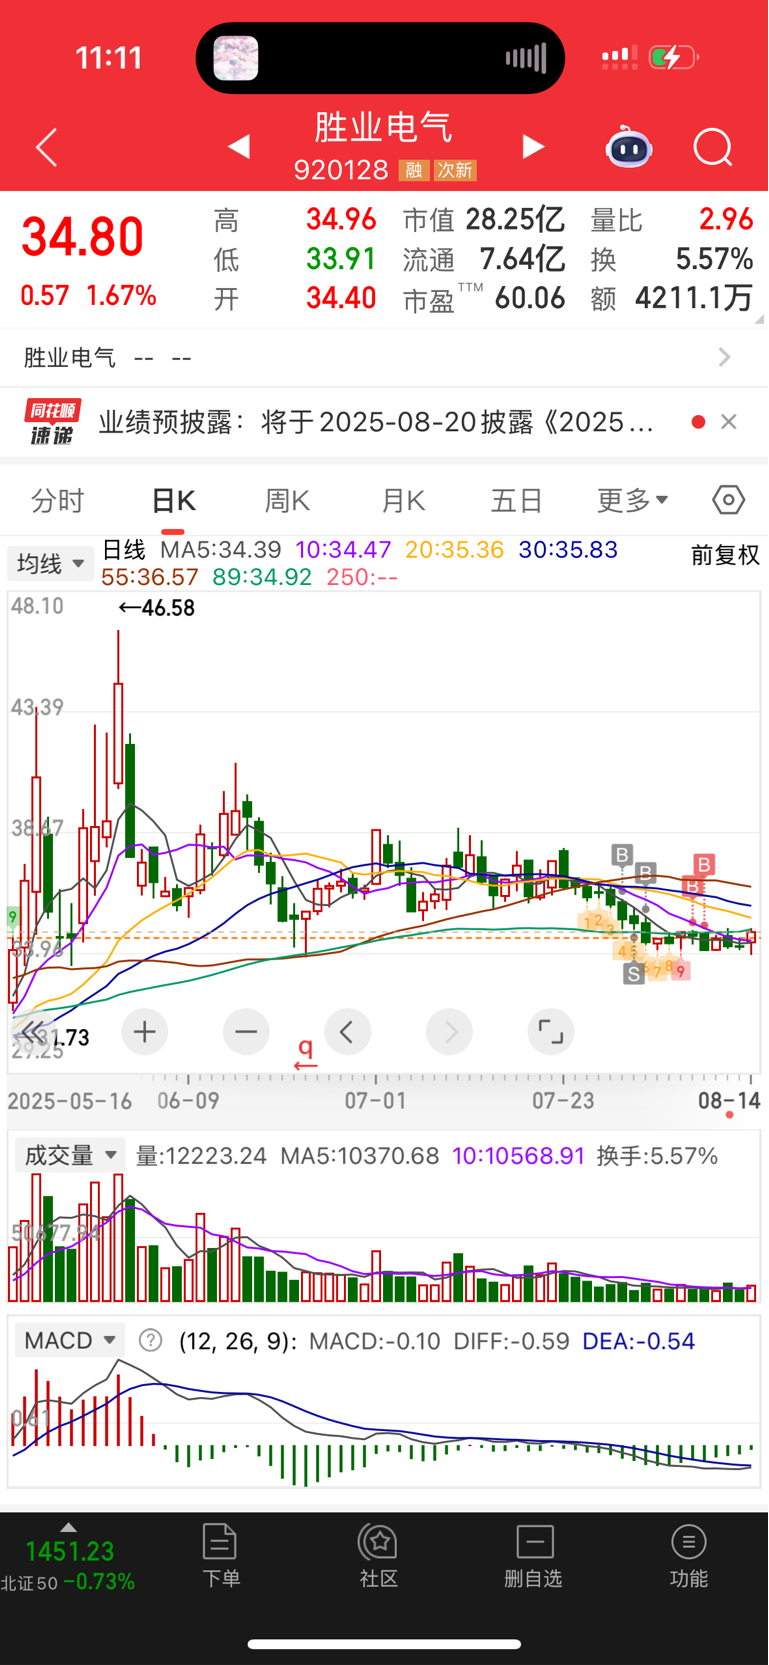Screen dimensions: 769x1665
Task: Open the 更多 period dropdown
Action: pyautogui.click(x=633, y=500)
